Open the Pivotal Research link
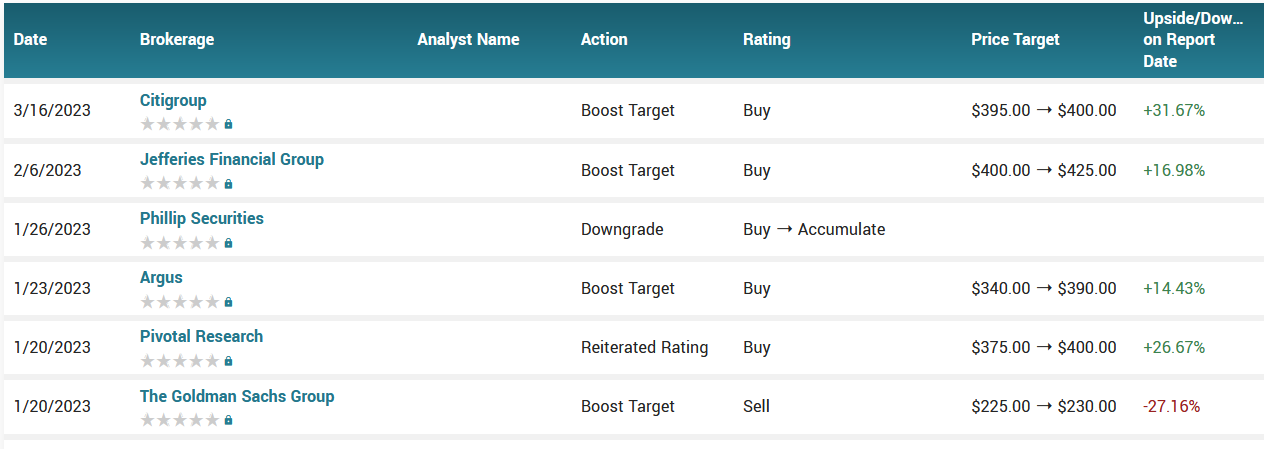Viewport: 1264px width, 449px height. 202,336
